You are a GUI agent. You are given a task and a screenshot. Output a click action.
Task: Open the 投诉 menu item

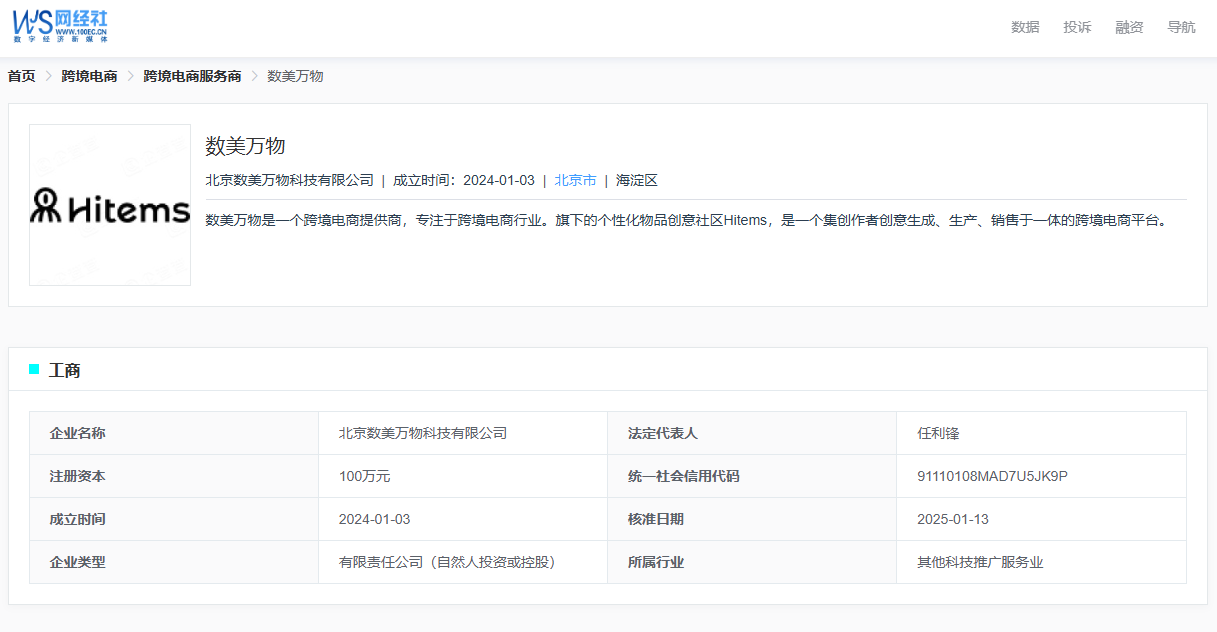point(1077,27)
